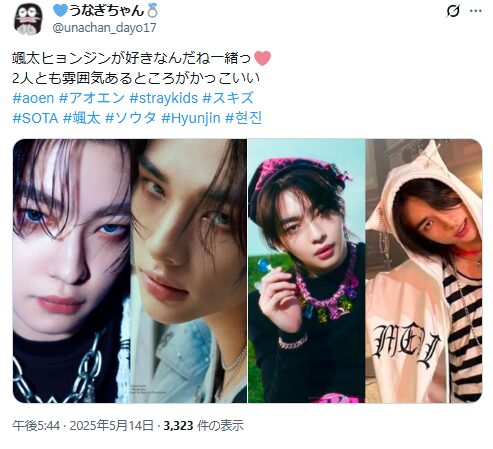493x449 pixels.
Task: View the lollipop and beret photo
Action: (x=306, y=271)
